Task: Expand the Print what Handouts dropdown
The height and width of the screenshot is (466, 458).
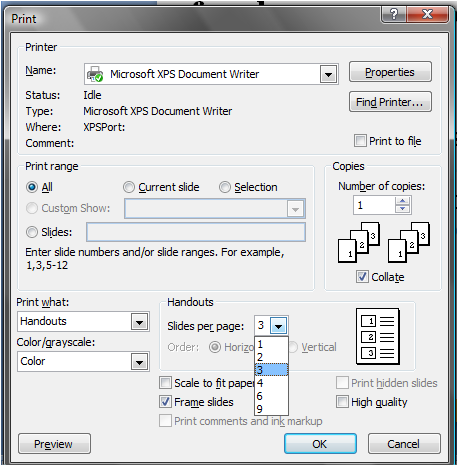Action: (x=139, y=322)
